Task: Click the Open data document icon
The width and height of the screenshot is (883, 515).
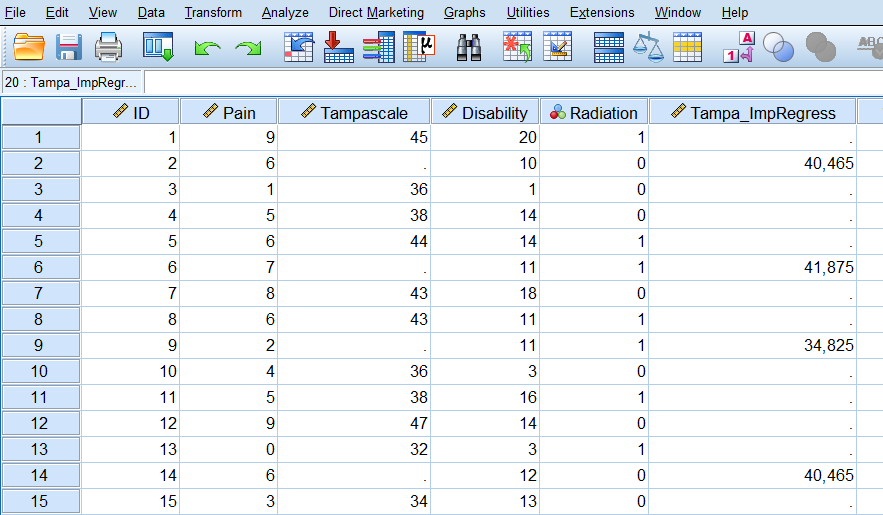Action: (x=30, y=47)
